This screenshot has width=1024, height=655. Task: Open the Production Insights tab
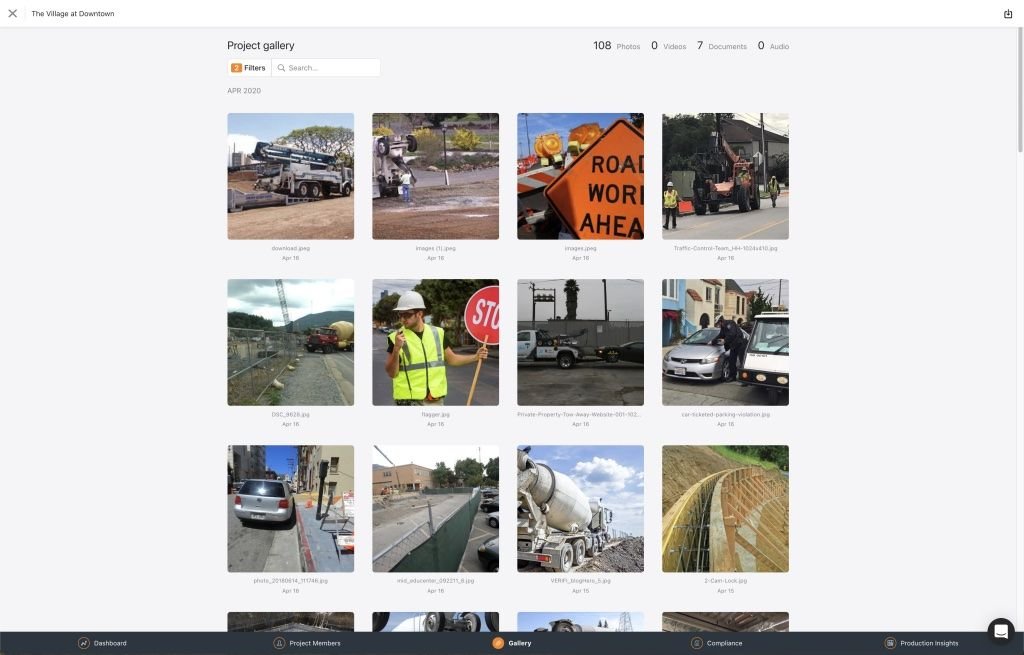pyautogui.click(x=921, y=643)
